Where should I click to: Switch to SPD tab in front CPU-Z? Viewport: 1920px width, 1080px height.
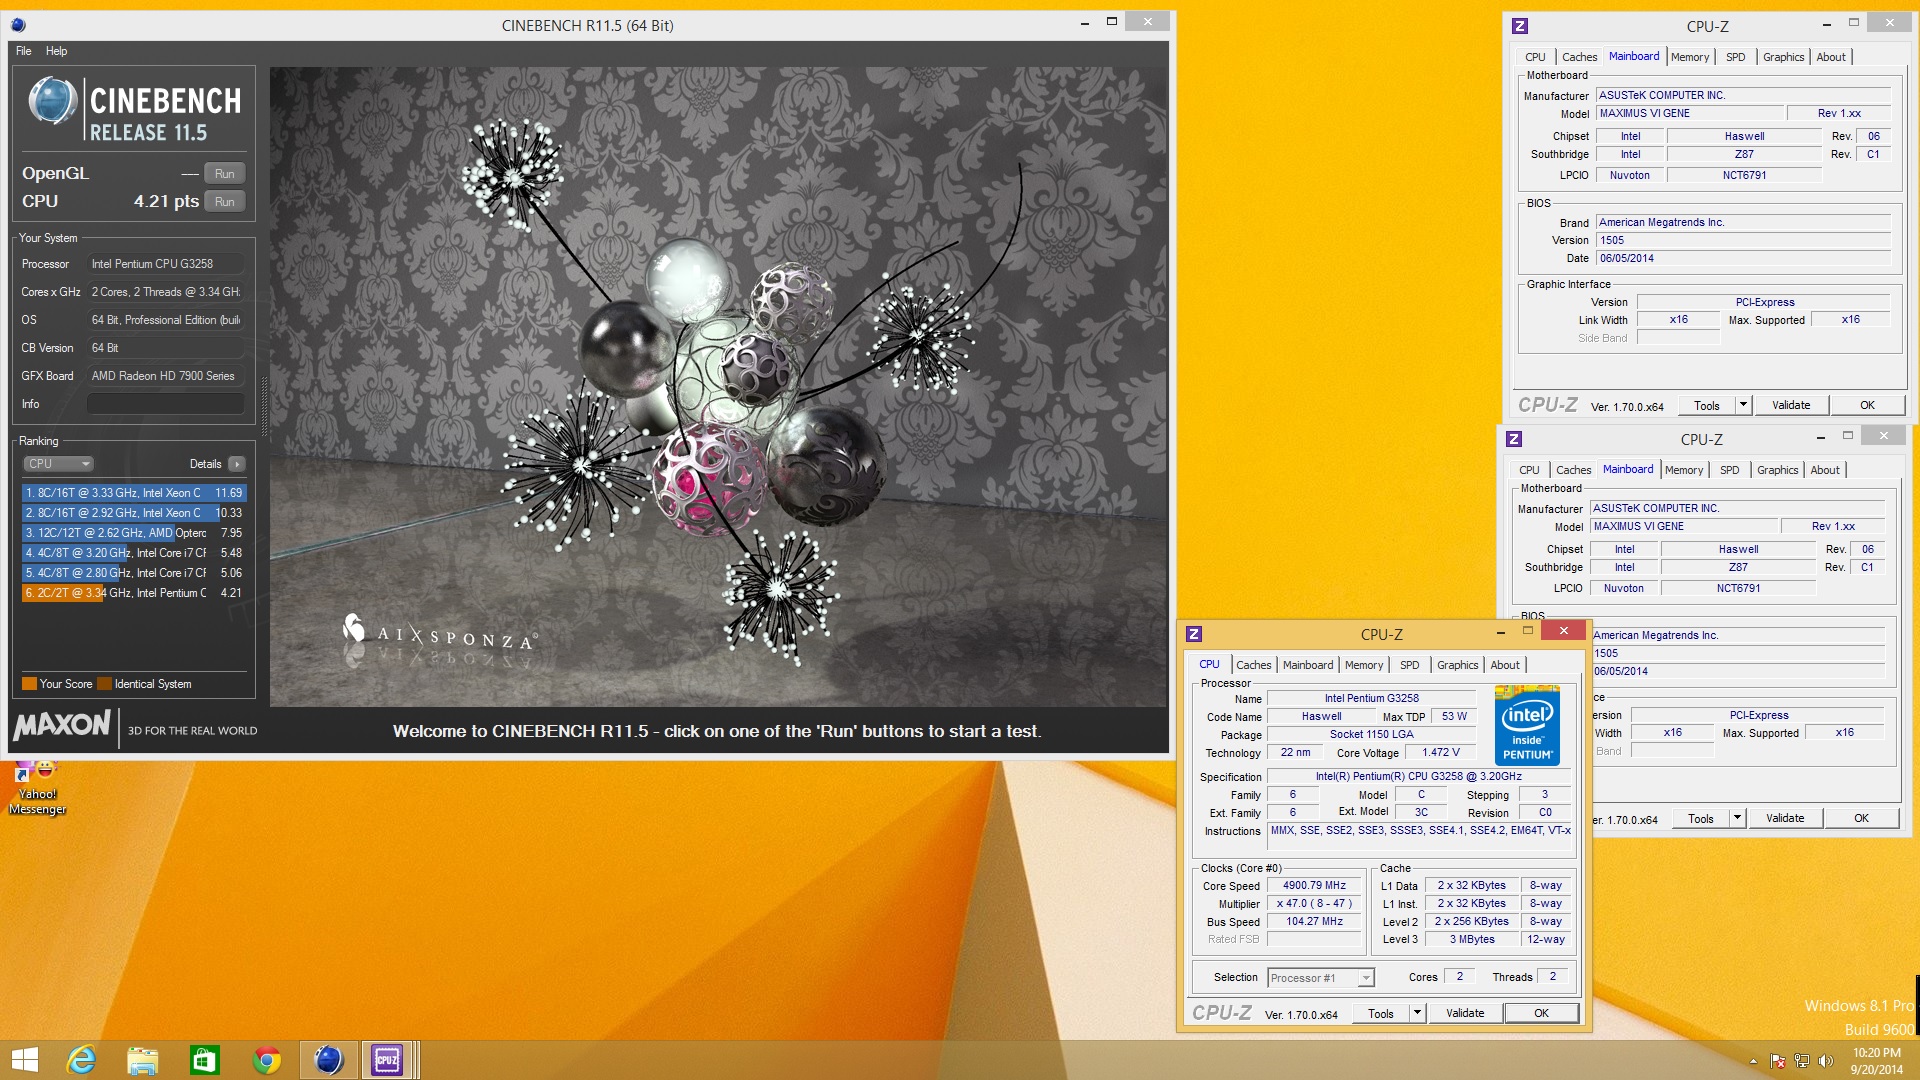point(1409,665)
